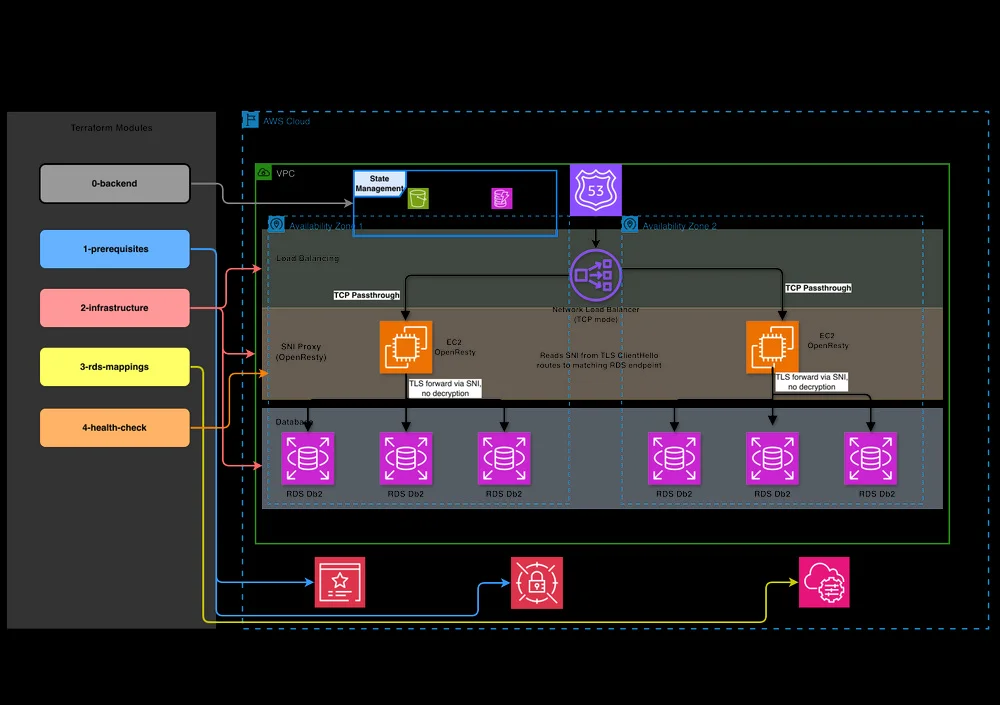Image resolution: width=1000 pixels, height=705 pixels.
Task: Select the 2-infrastructure module box
Action: click(115, 308)
